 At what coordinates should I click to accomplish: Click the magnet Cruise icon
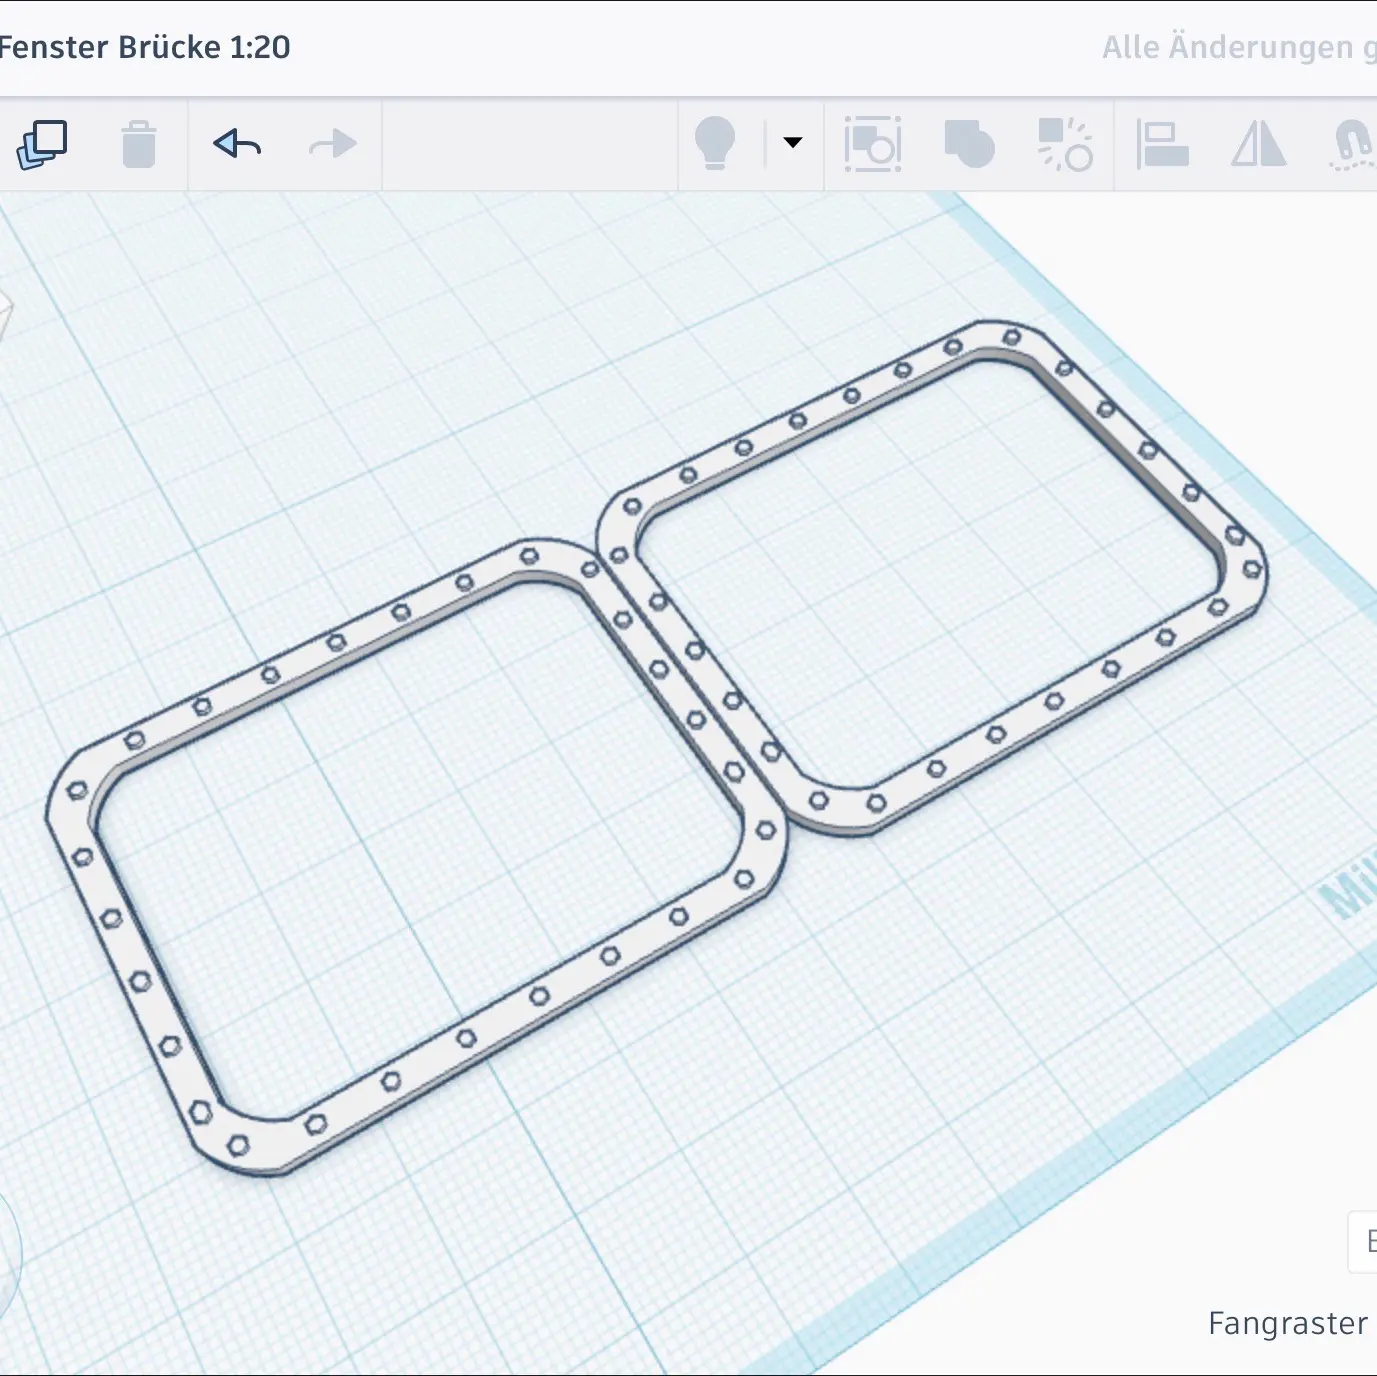1352,144
